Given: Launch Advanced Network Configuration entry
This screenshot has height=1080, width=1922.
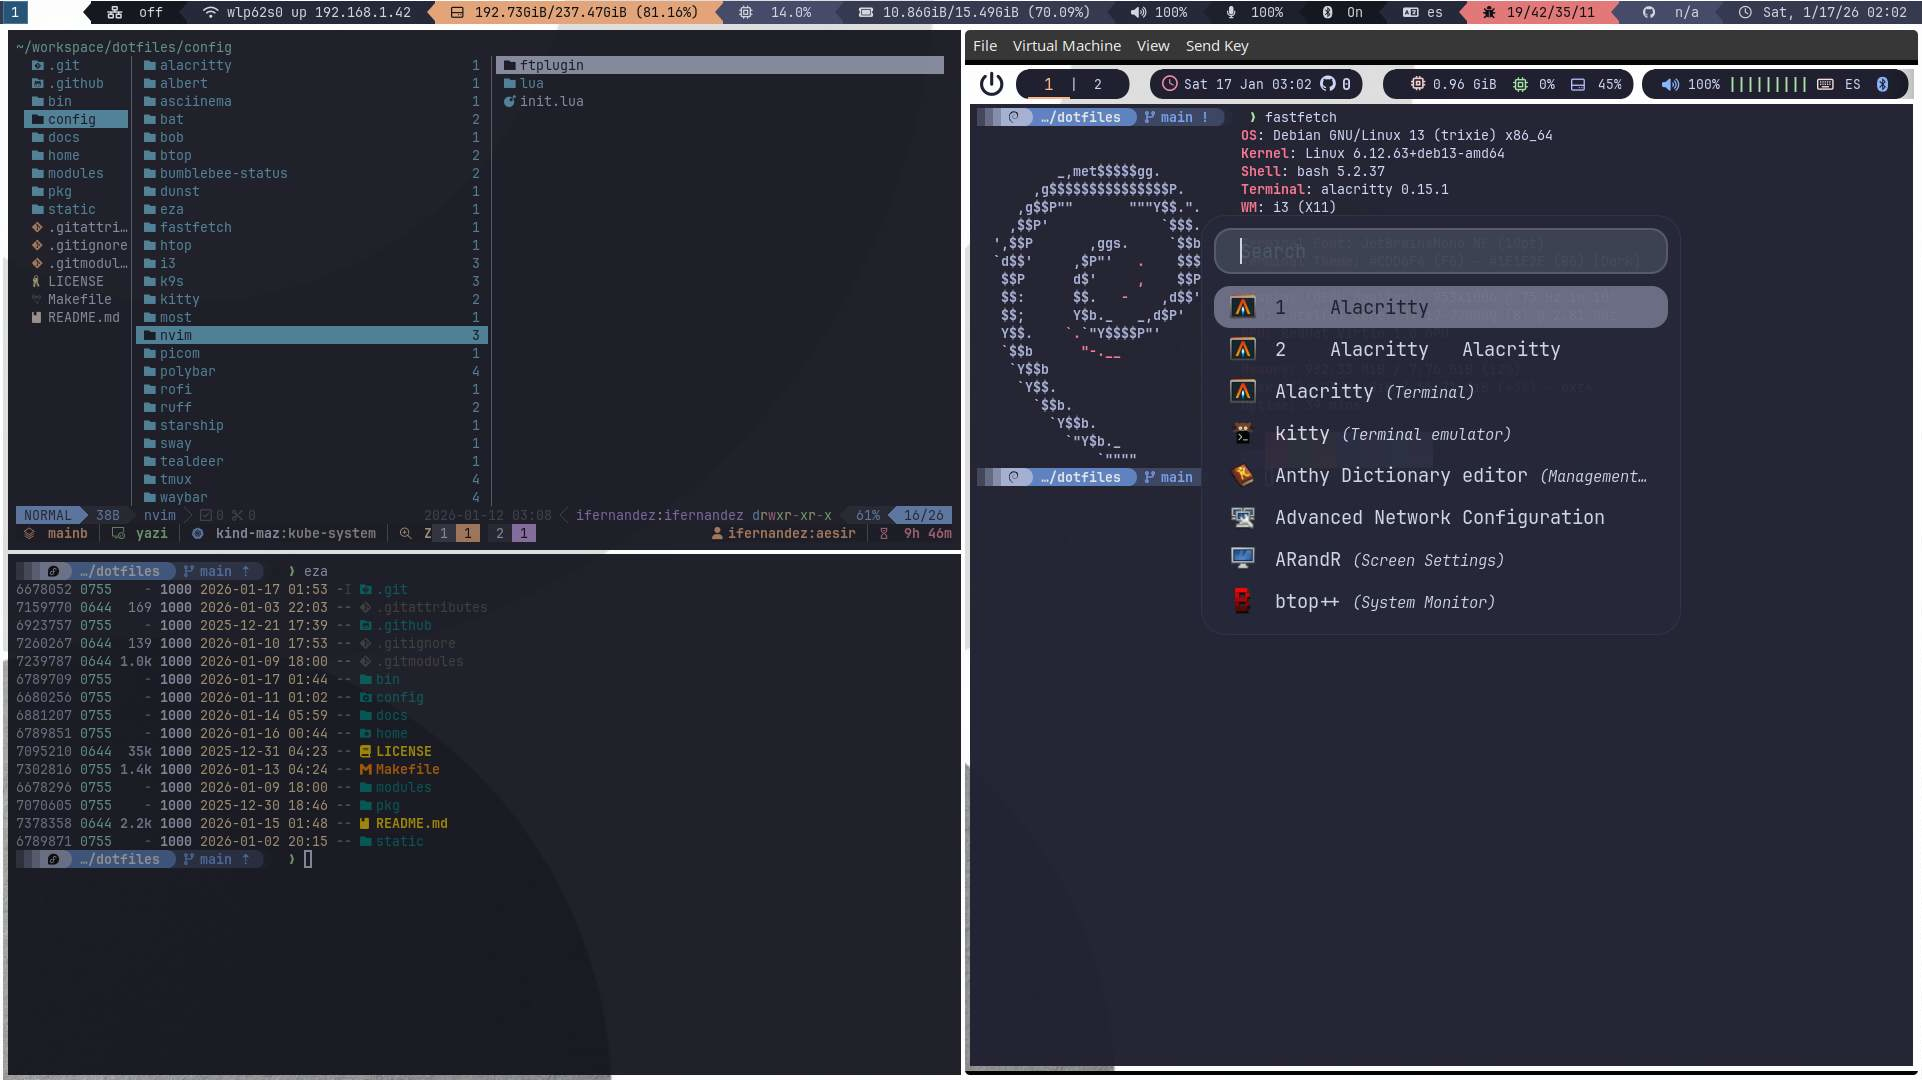Looking at the screenshot, I should point(1439,518).
